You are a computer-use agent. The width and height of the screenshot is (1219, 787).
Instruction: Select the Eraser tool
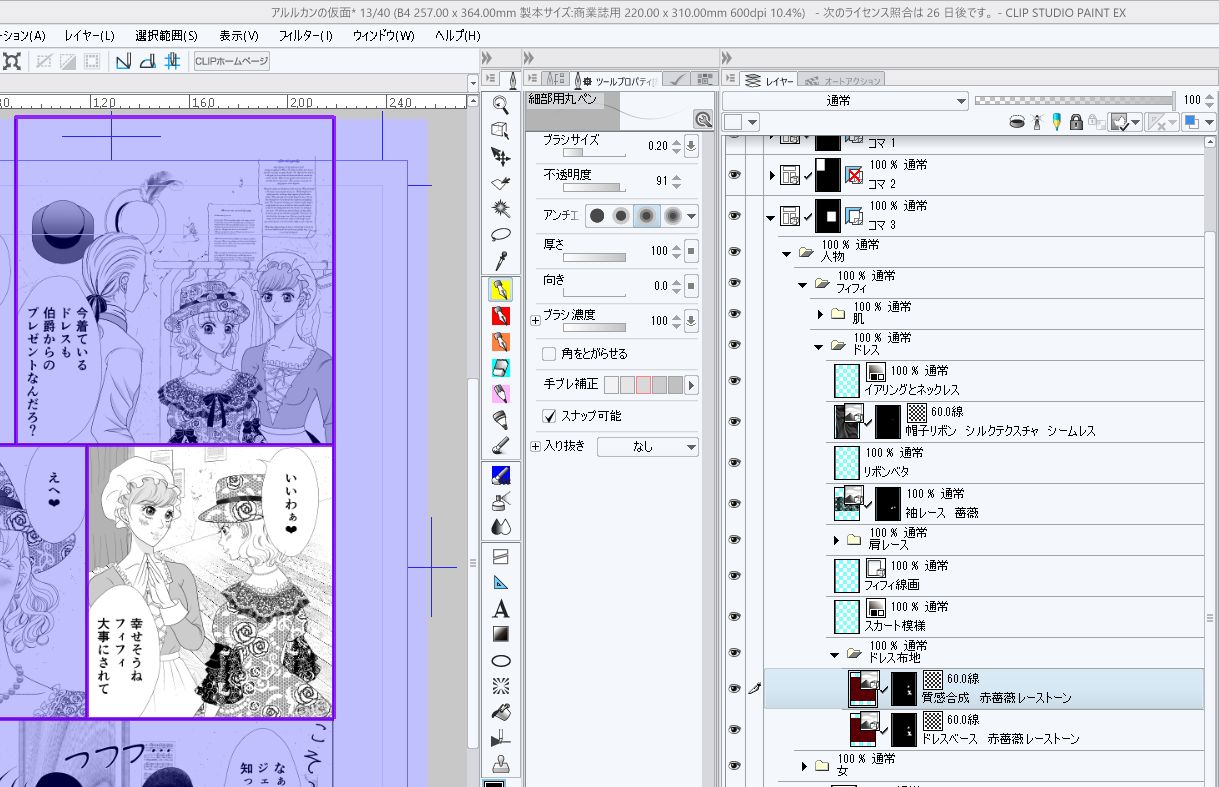(501, 368)
